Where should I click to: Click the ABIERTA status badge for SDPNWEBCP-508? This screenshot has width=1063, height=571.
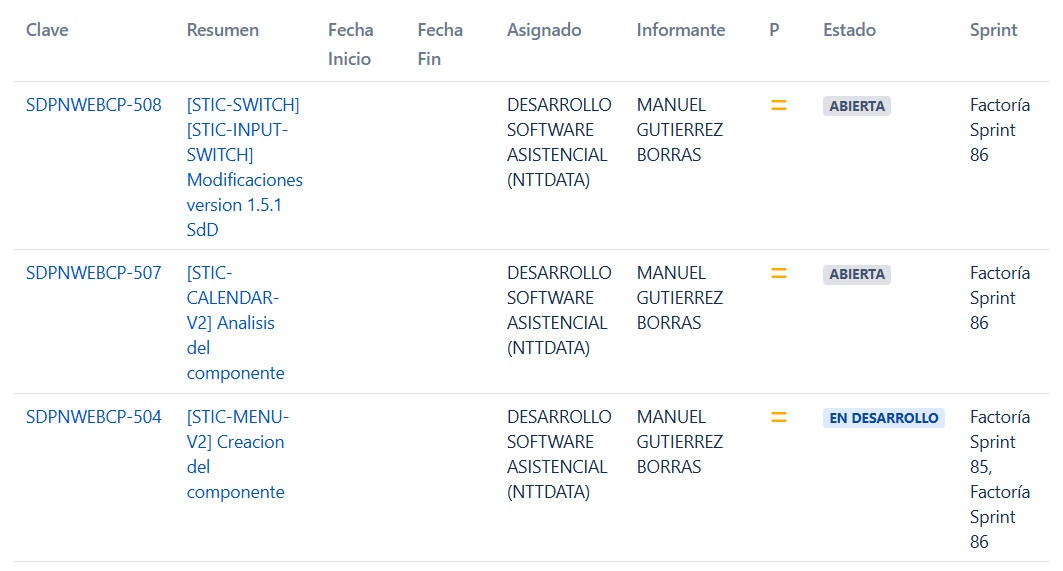click(857, 106)
